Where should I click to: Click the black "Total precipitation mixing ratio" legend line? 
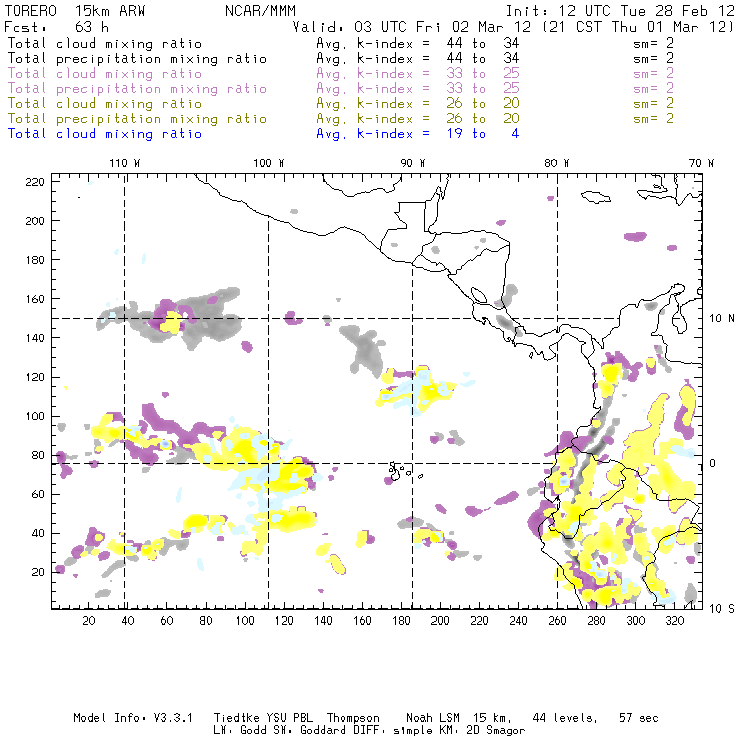(x=137, y=59)
